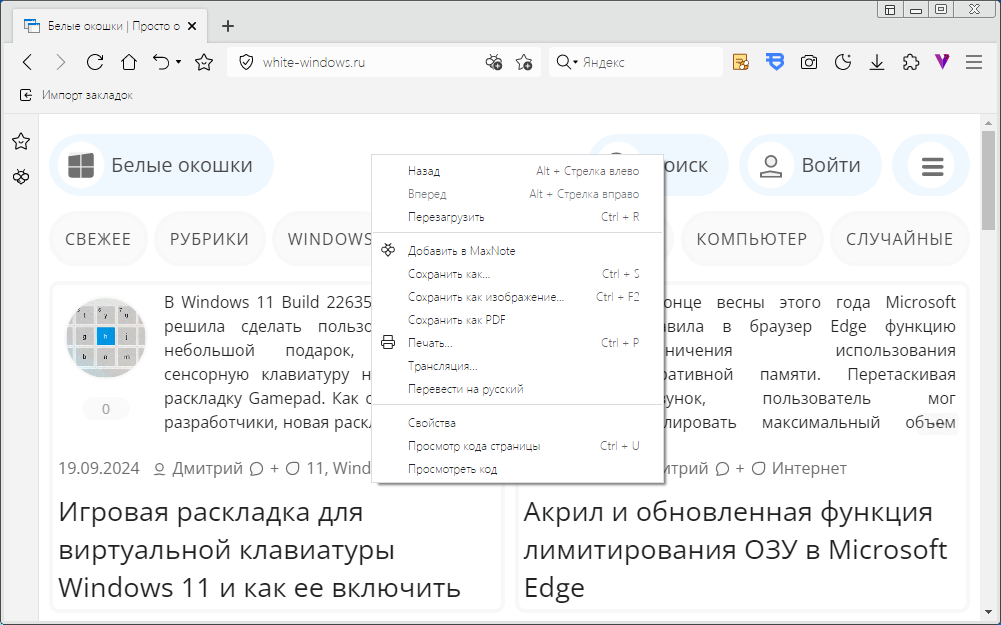
Task: Open the WINDOWS category
Action: 323,239
